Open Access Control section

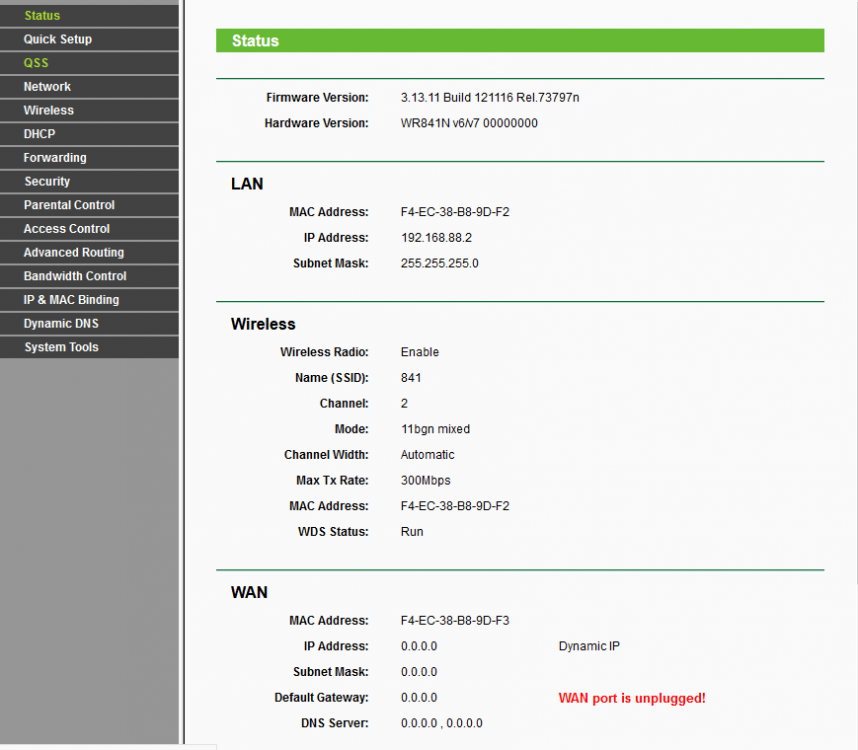[67, 229]
